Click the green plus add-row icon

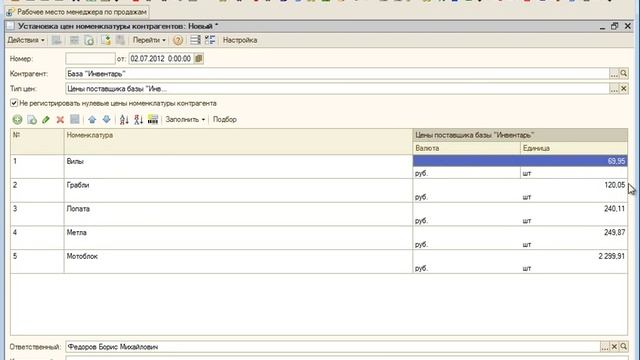coord(17,120)
